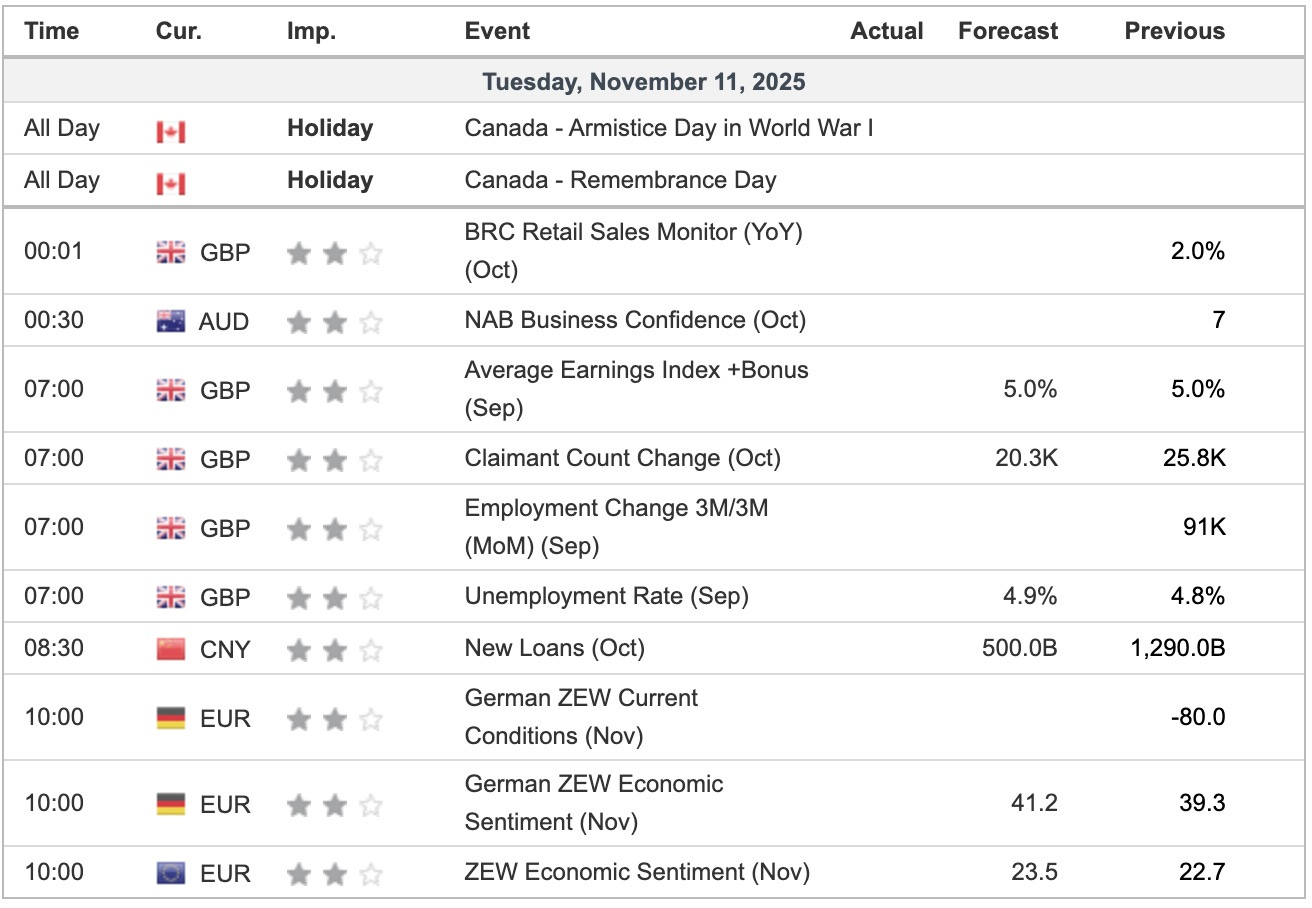Click the Time column header
1312x908 pixels.
point(52,31)
